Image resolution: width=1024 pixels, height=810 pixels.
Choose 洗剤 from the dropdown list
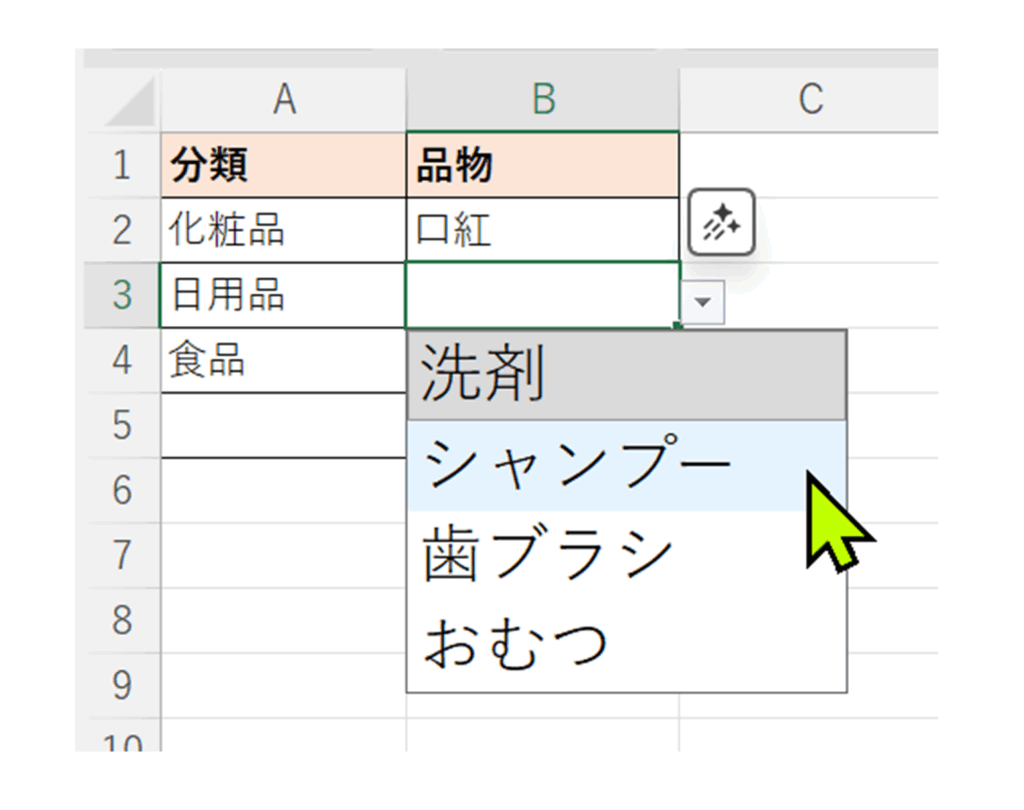(x=626, y=376)
